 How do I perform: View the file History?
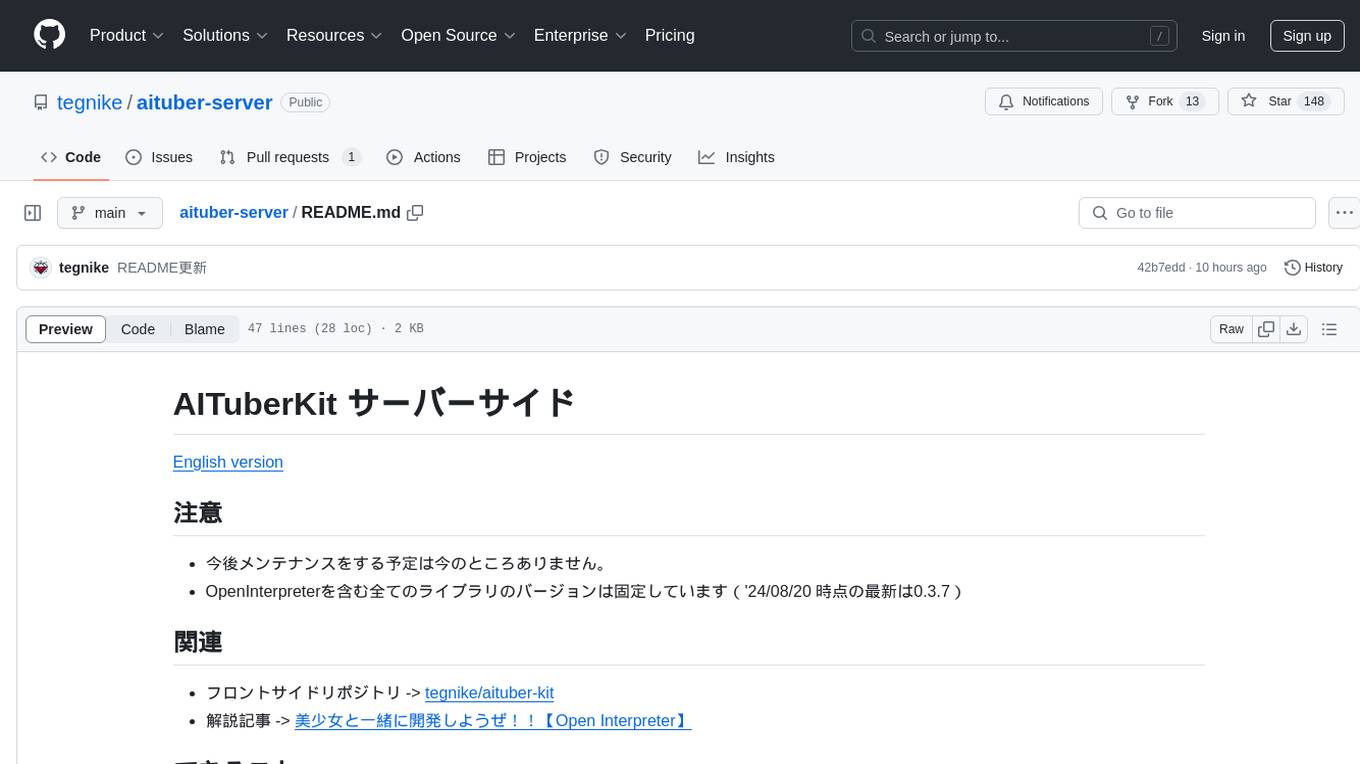(1313, 267)
